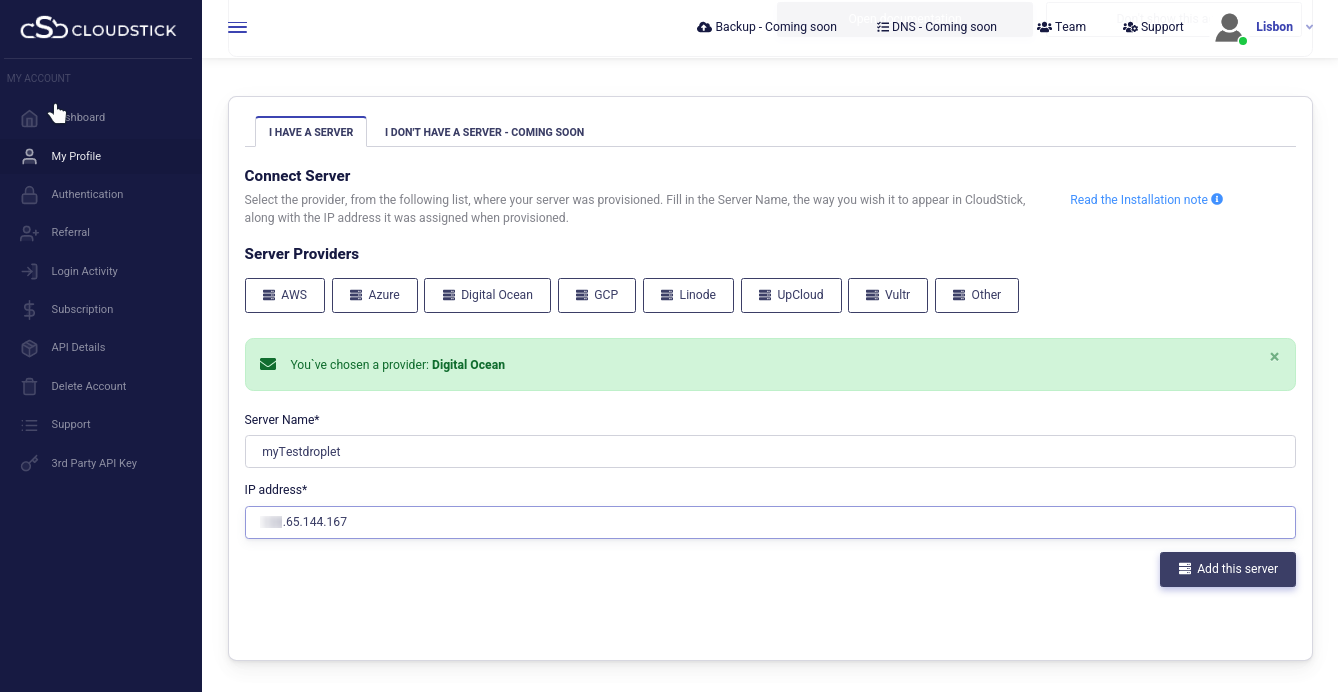1338x692 pixels.
Task: Click the Installation note info icon
Action: [x=1217, y=199]
